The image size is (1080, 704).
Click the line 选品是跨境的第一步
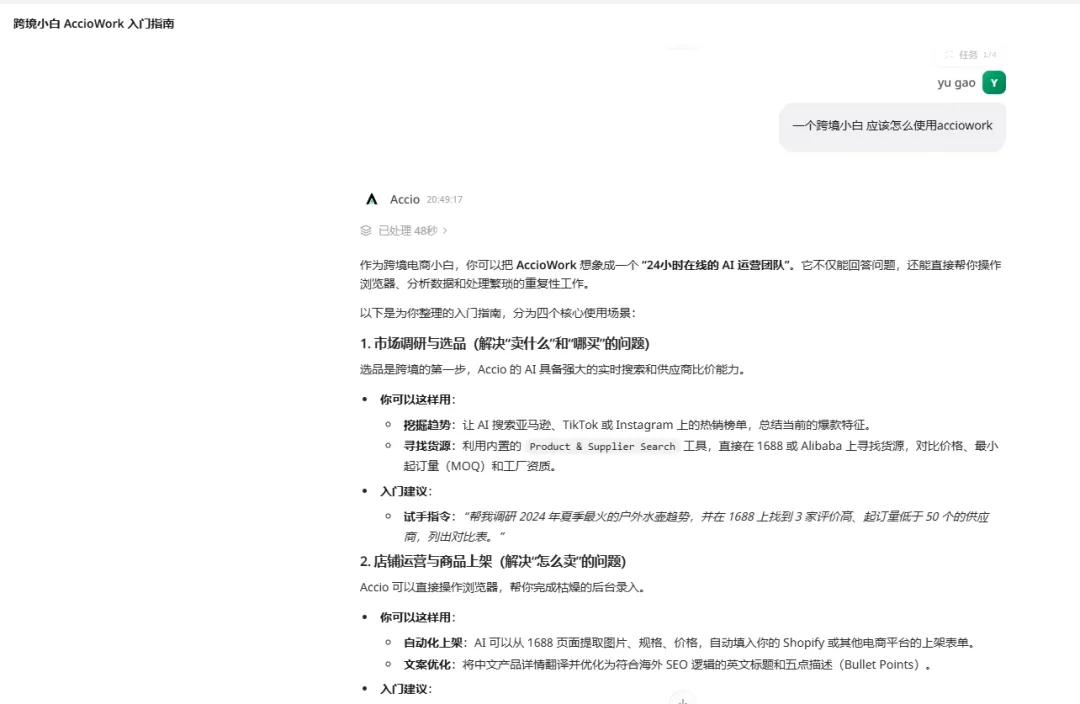(552, 370)
